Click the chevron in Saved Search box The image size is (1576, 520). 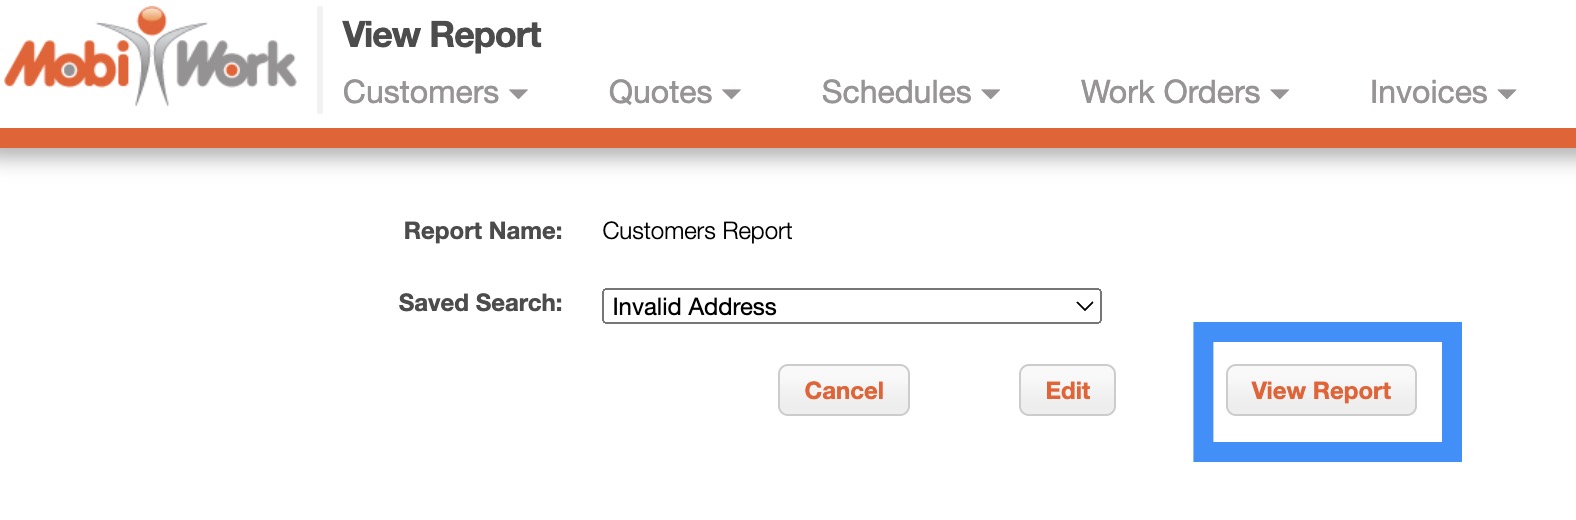click(x=1084, y=306)
